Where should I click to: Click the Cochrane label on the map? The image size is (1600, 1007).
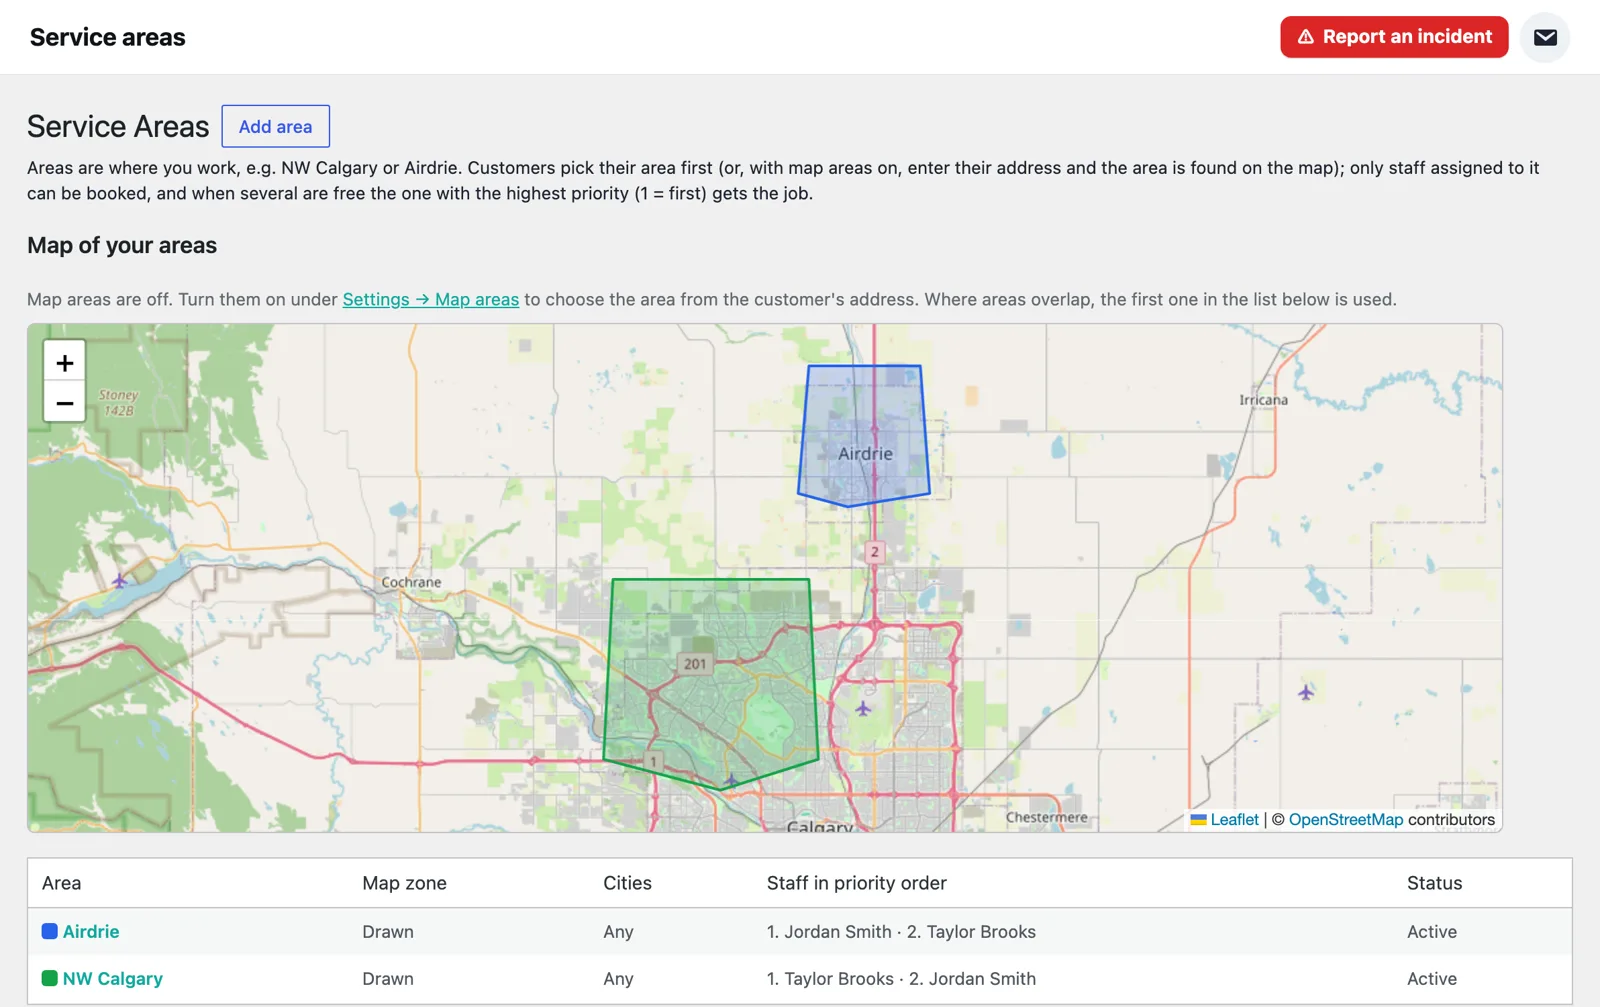(411, 582)
